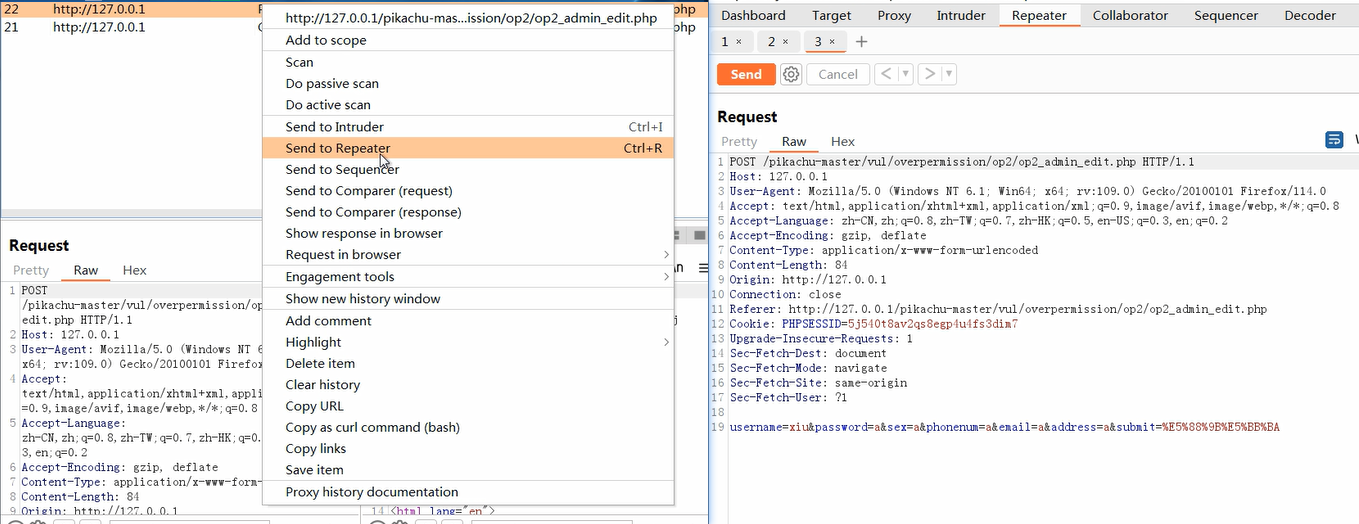Switch proxy history request view to Hex
The height and width of the screenshot is (524, 1359).
coord(135,270)
